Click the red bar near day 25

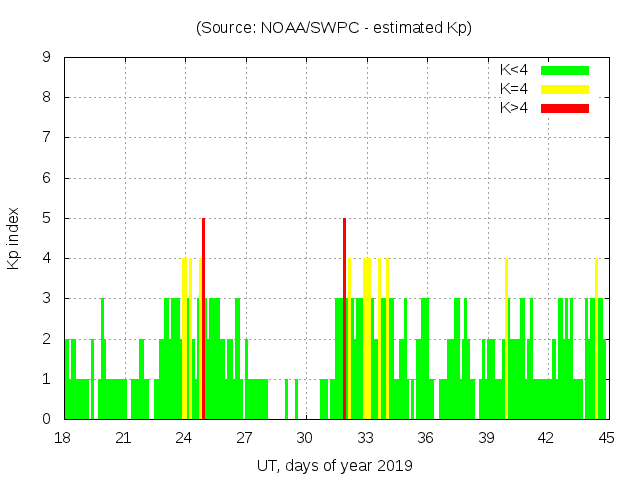[203, 318]
